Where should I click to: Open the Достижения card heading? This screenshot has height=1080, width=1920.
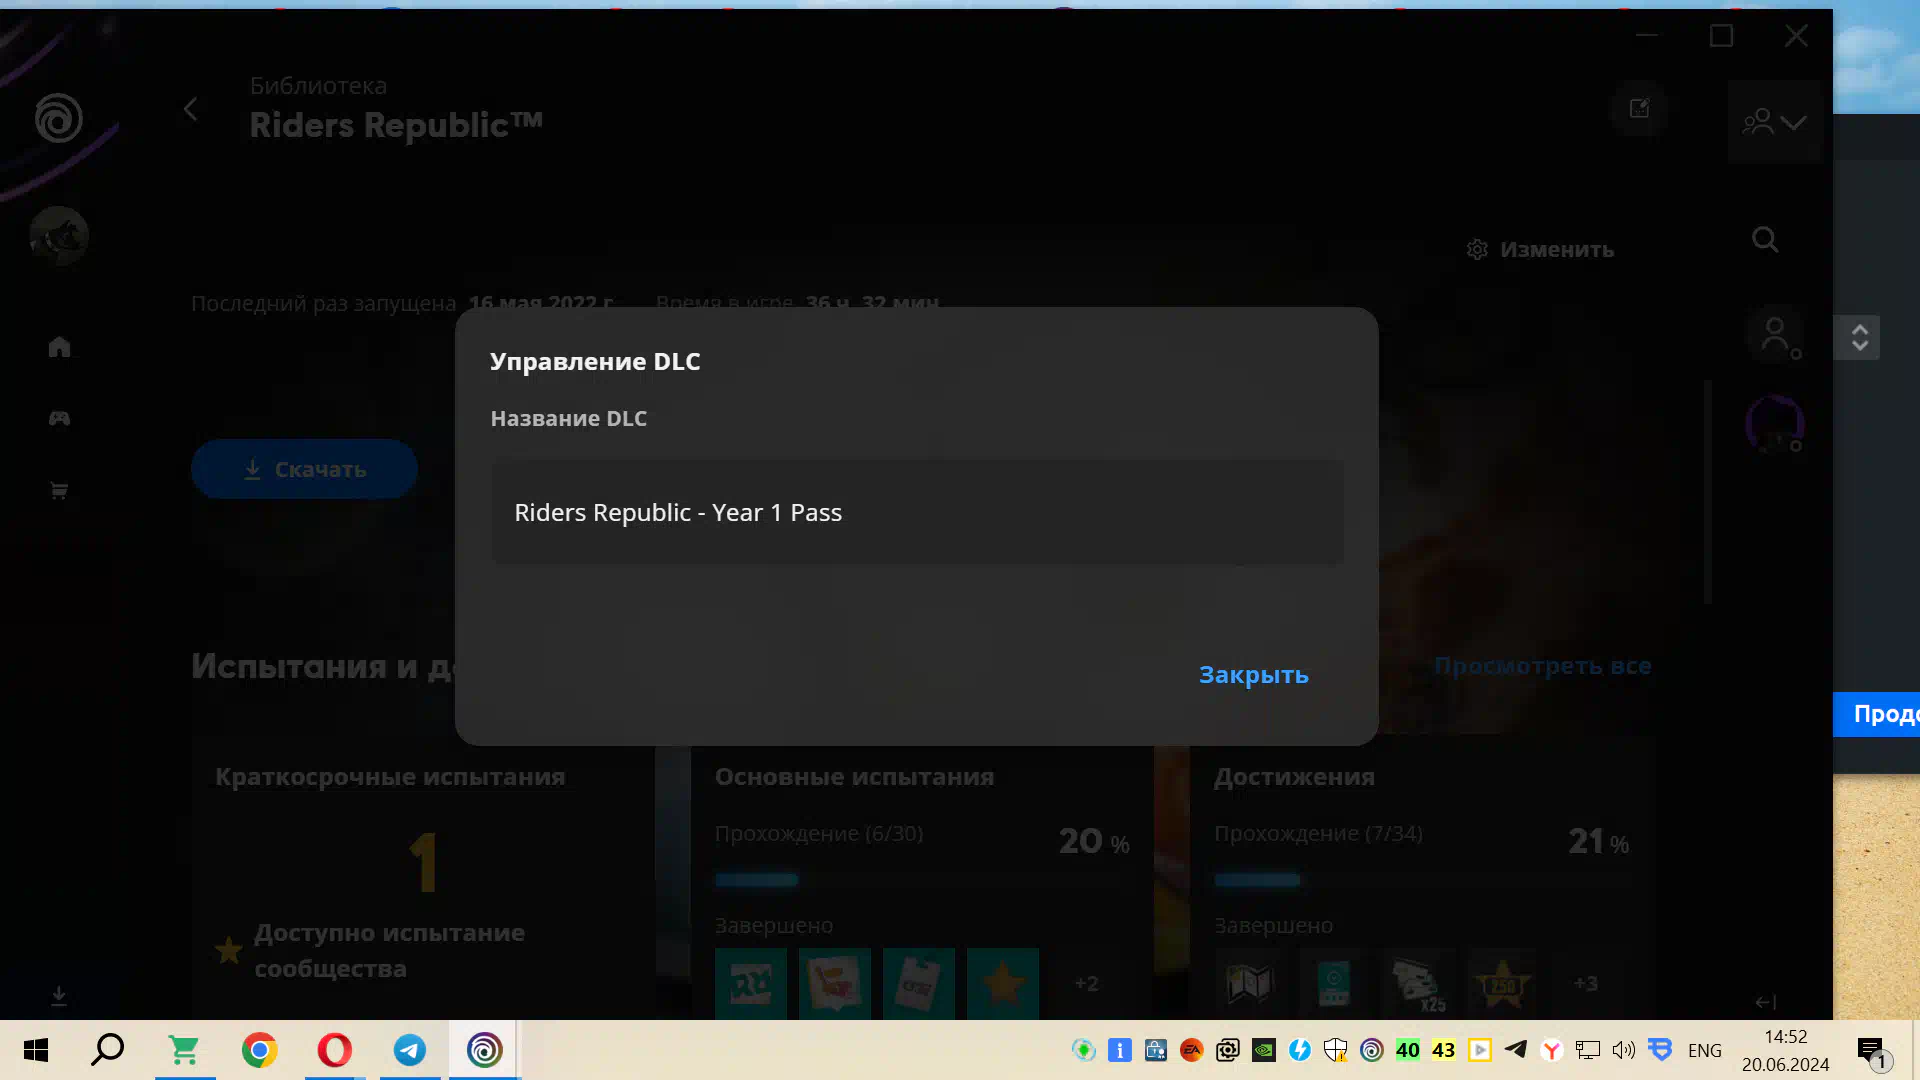tap(1294, 777)
